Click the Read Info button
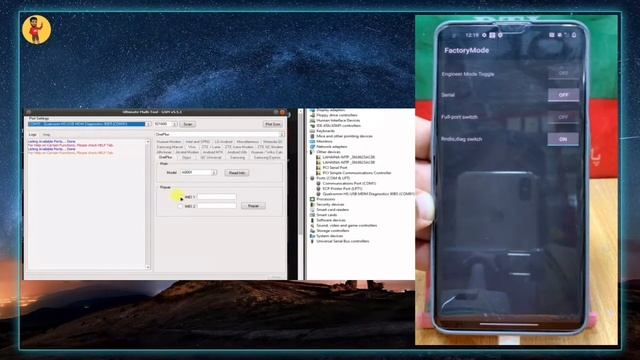The width and height of the screenshot is (640, 360). (x=237, y=173)
